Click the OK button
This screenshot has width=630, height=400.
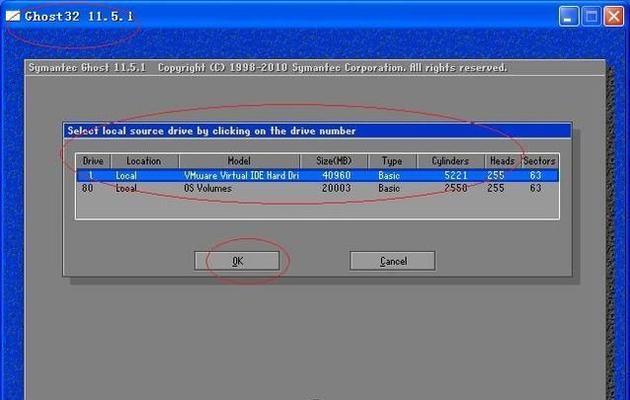tap(237, 261)
